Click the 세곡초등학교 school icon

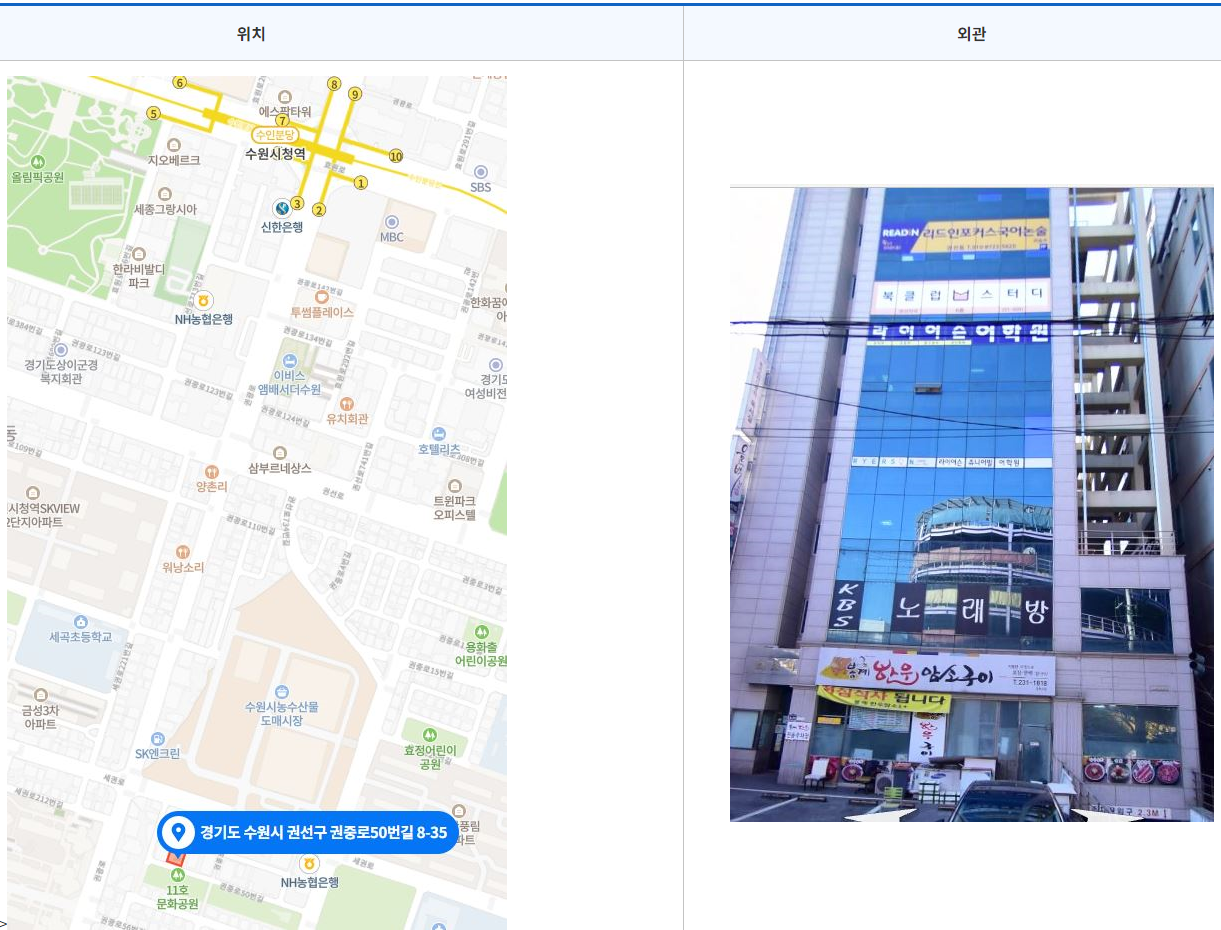coord(81,622)
